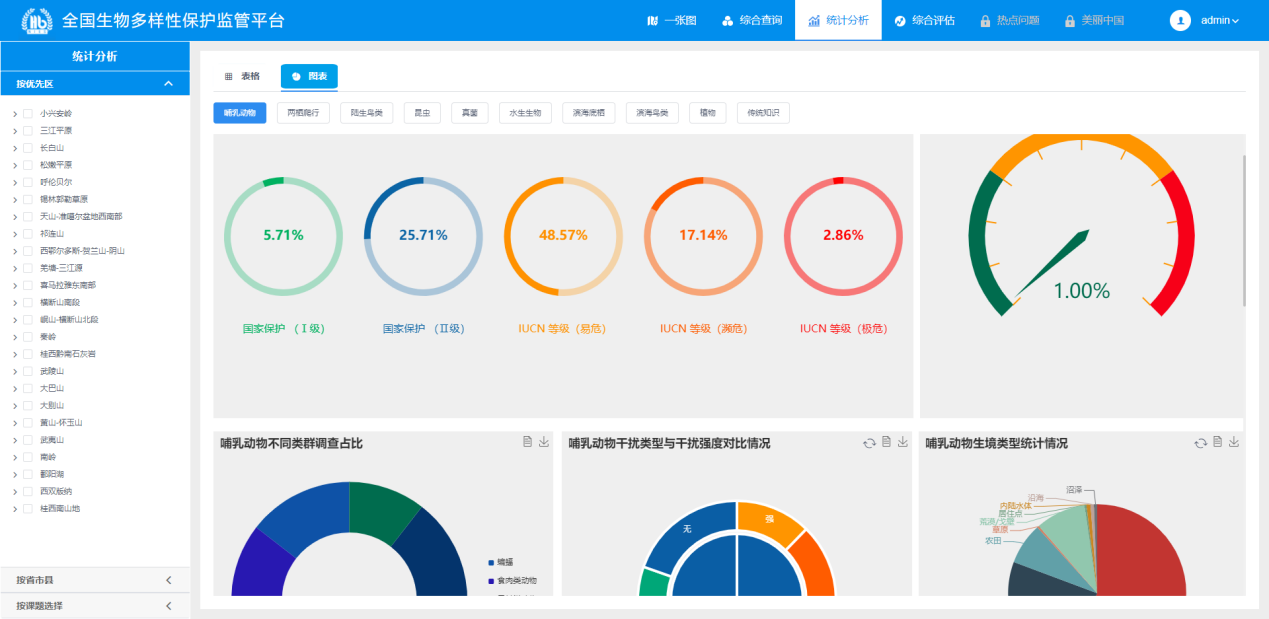Expand the 鄱阳湖 tree node arrow

click(15, 474)
